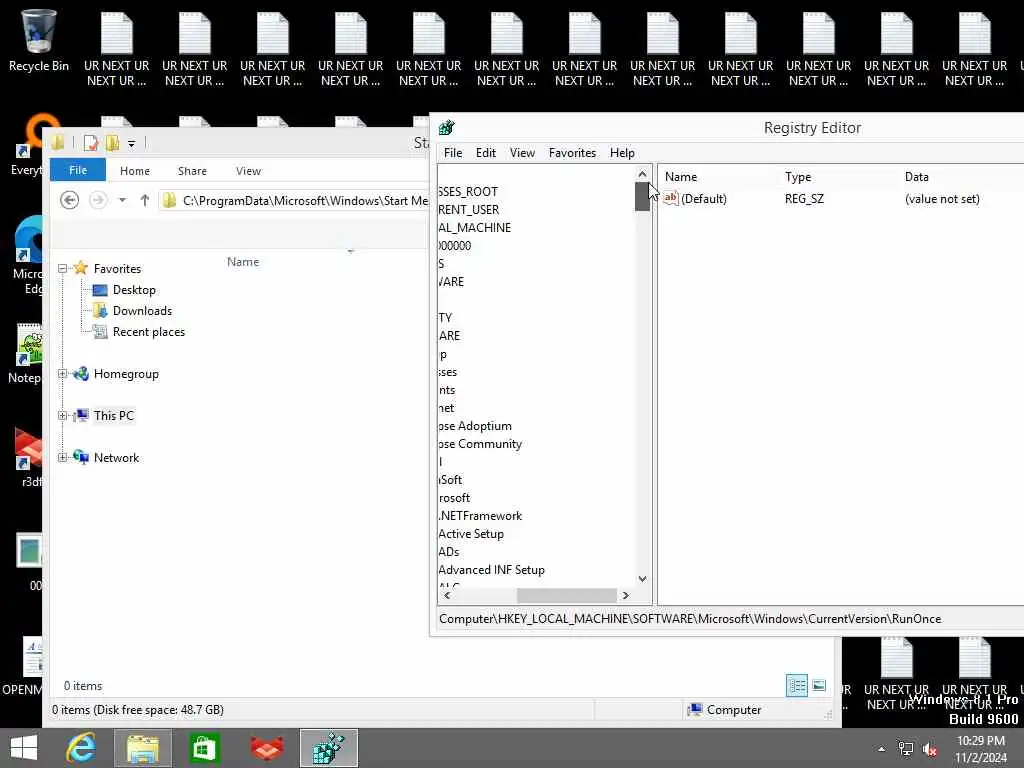Select the .NETFramework registry key
1024x768 pixels.
(x=480, y=515)
